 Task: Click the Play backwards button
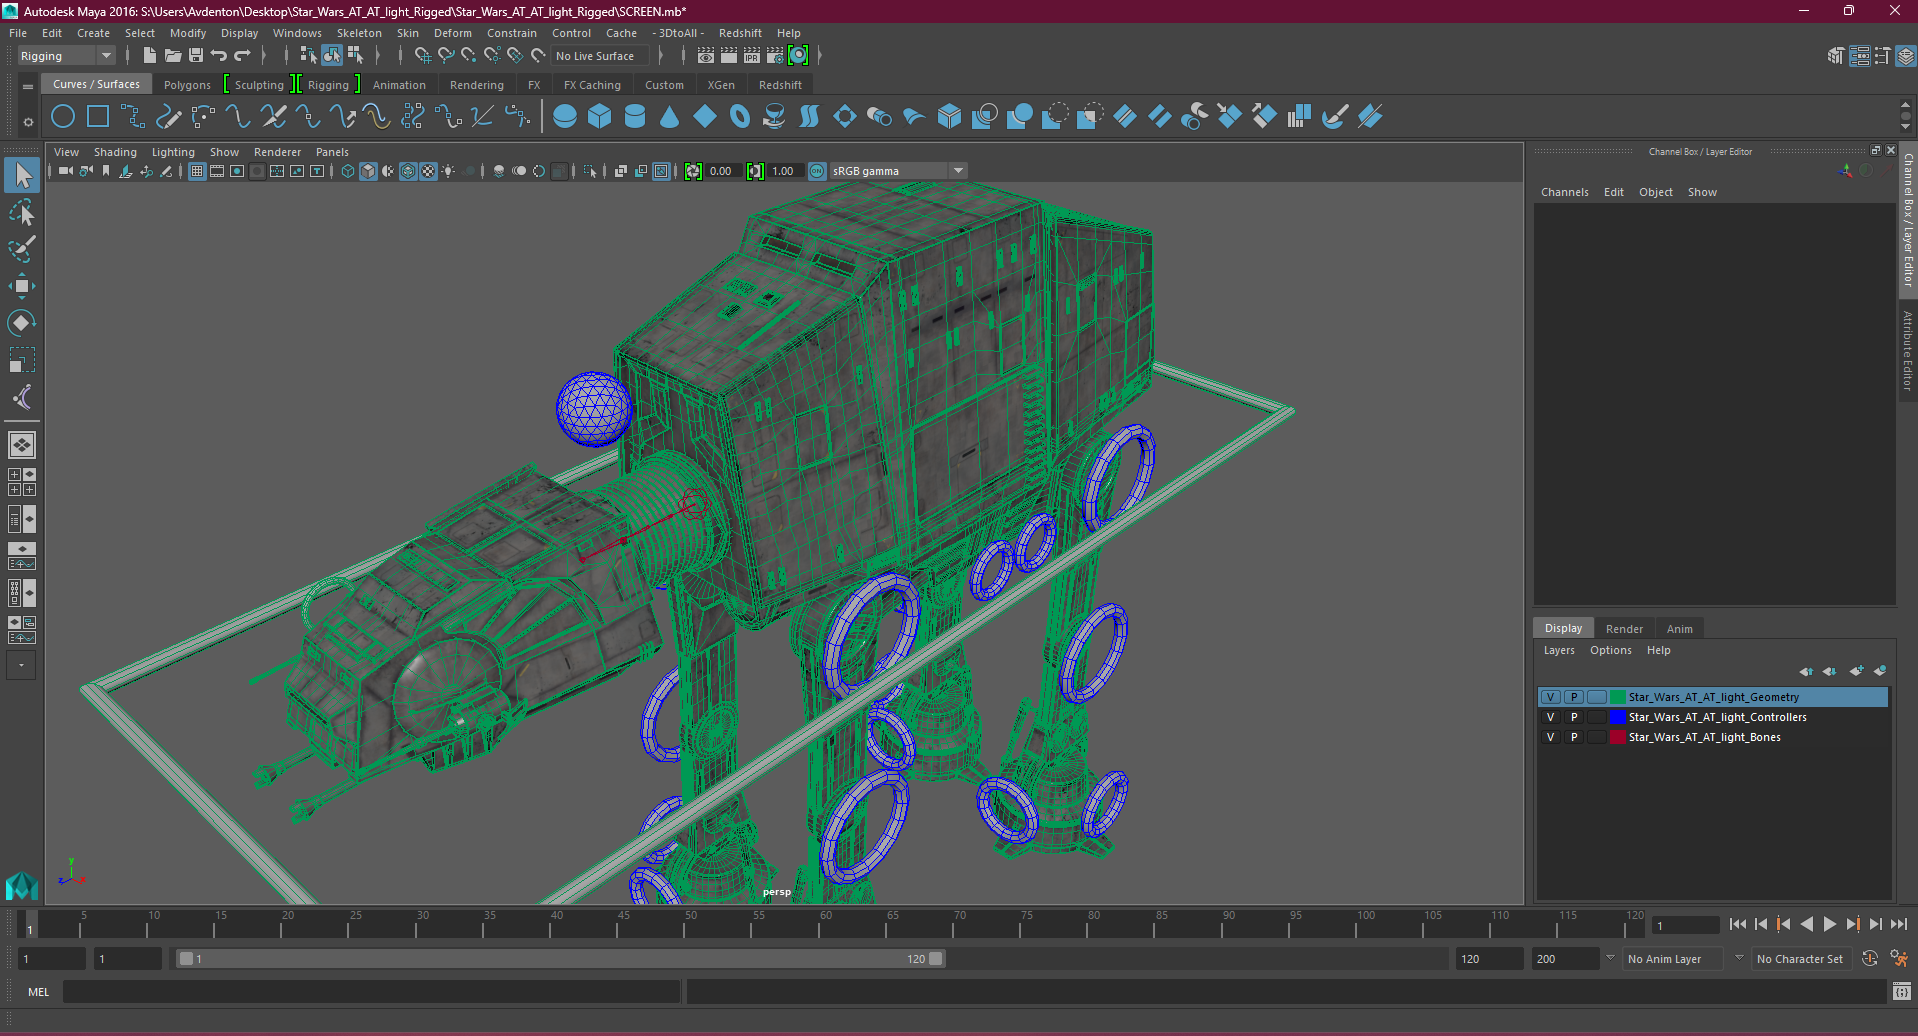tap(1806, 925)
